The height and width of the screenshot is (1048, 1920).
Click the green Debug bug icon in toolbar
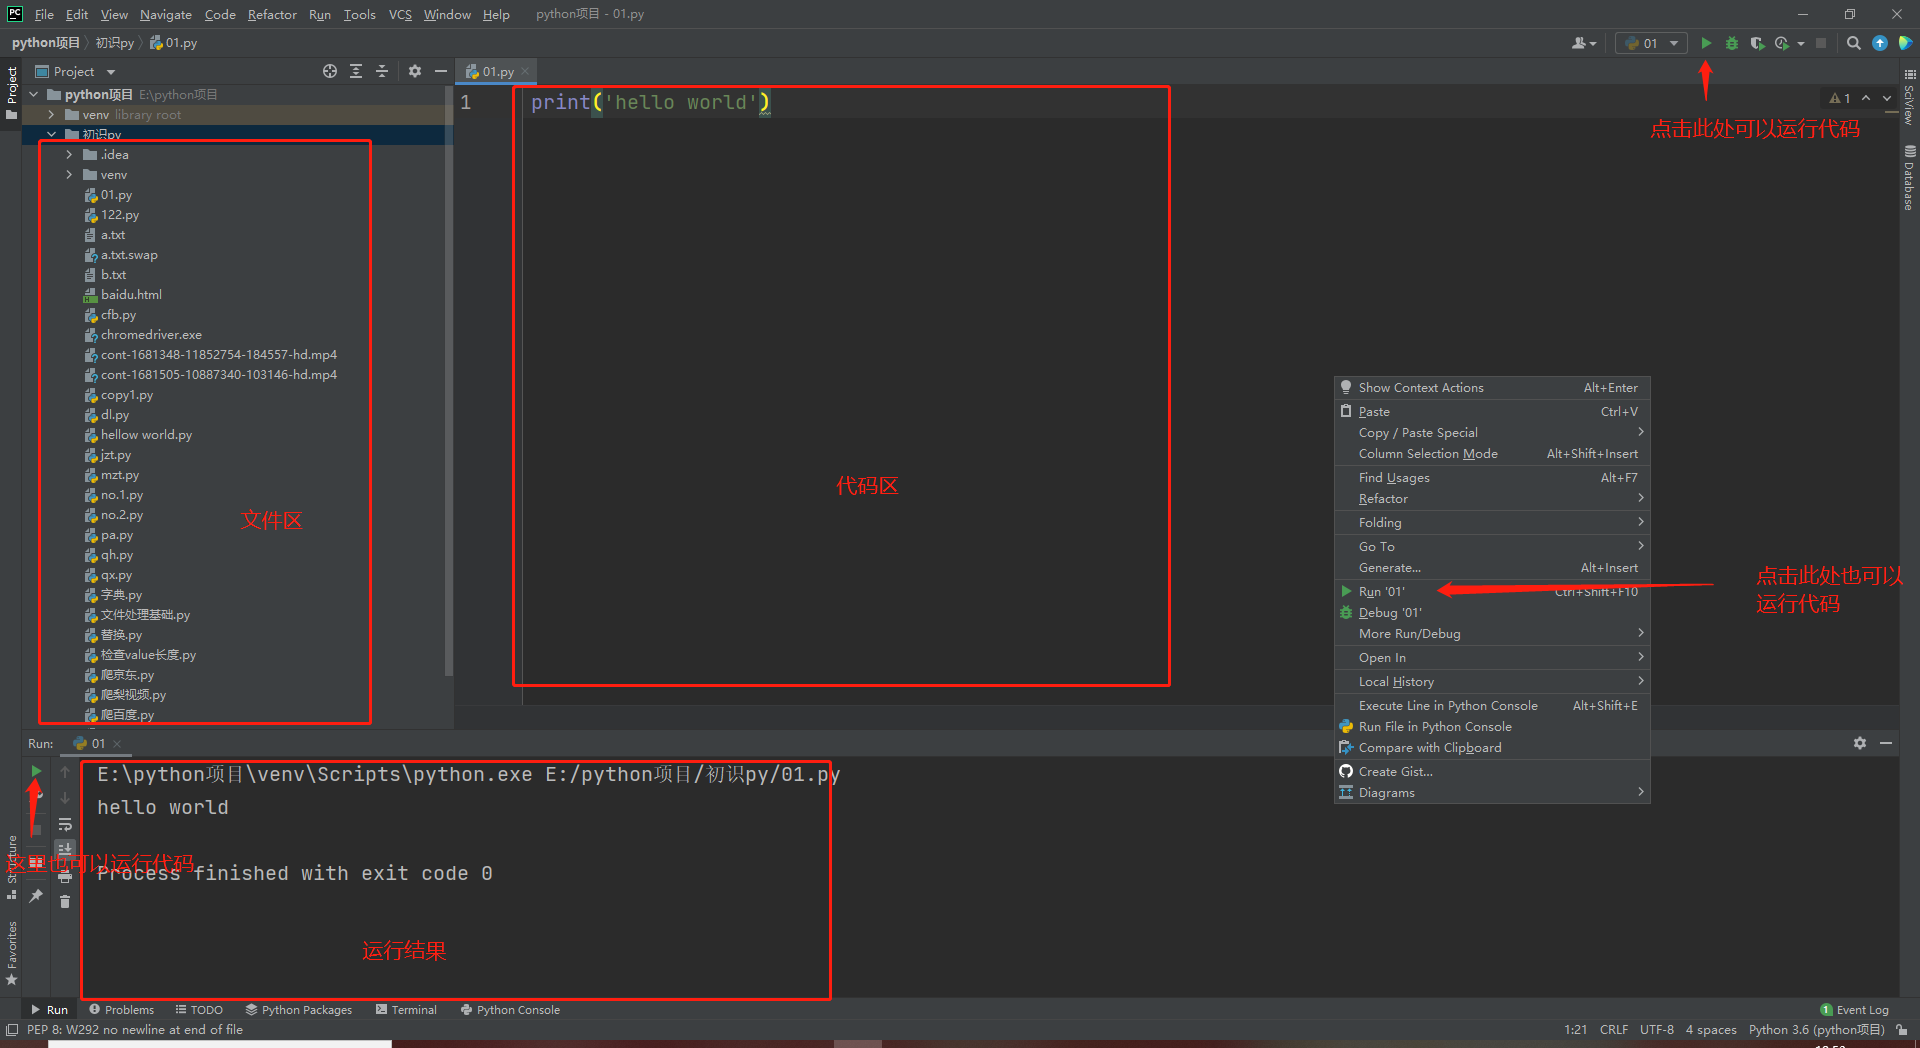[1732, 43]
